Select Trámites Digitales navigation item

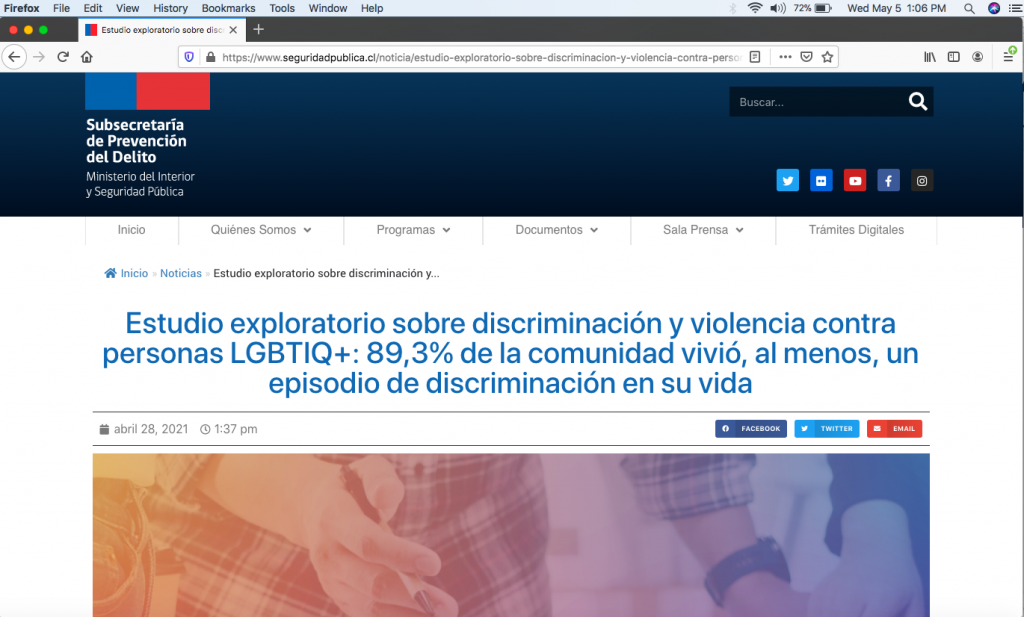pos(856,230)
